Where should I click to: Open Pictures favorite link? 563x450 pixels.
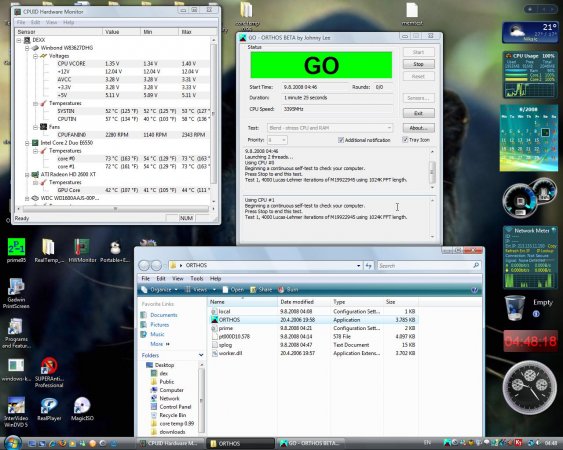pyautogui.click(x=159, y=325)
